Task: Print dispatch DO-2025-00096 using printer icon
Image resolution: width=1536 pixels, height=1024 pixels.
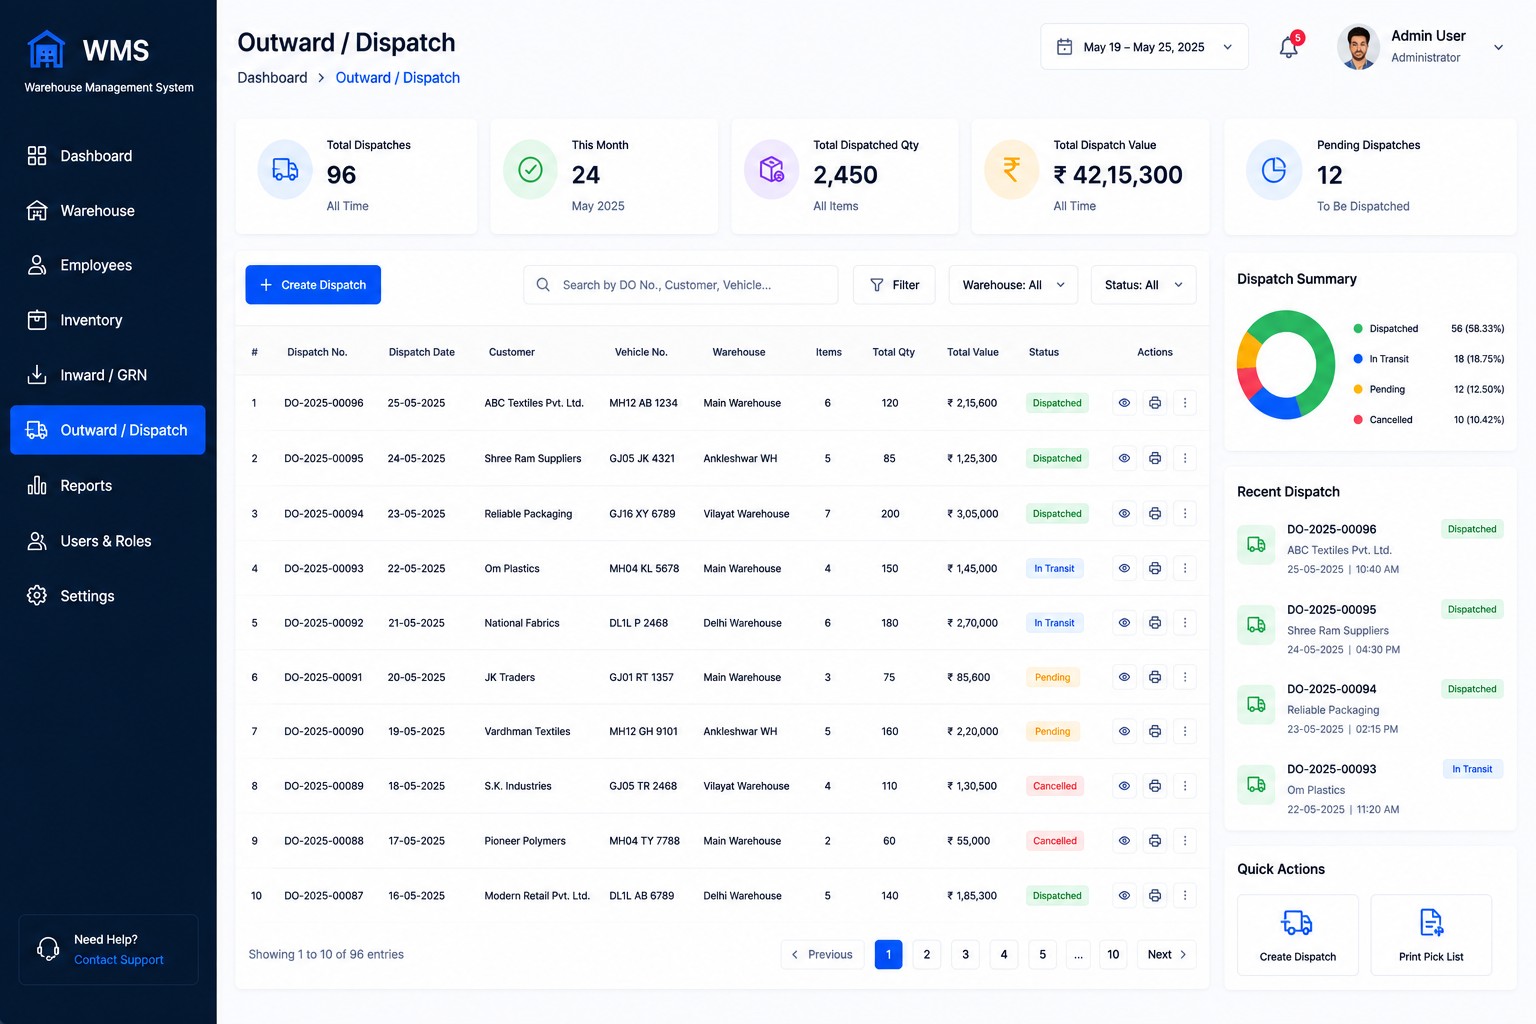Action: click(x=1155, y=403)
